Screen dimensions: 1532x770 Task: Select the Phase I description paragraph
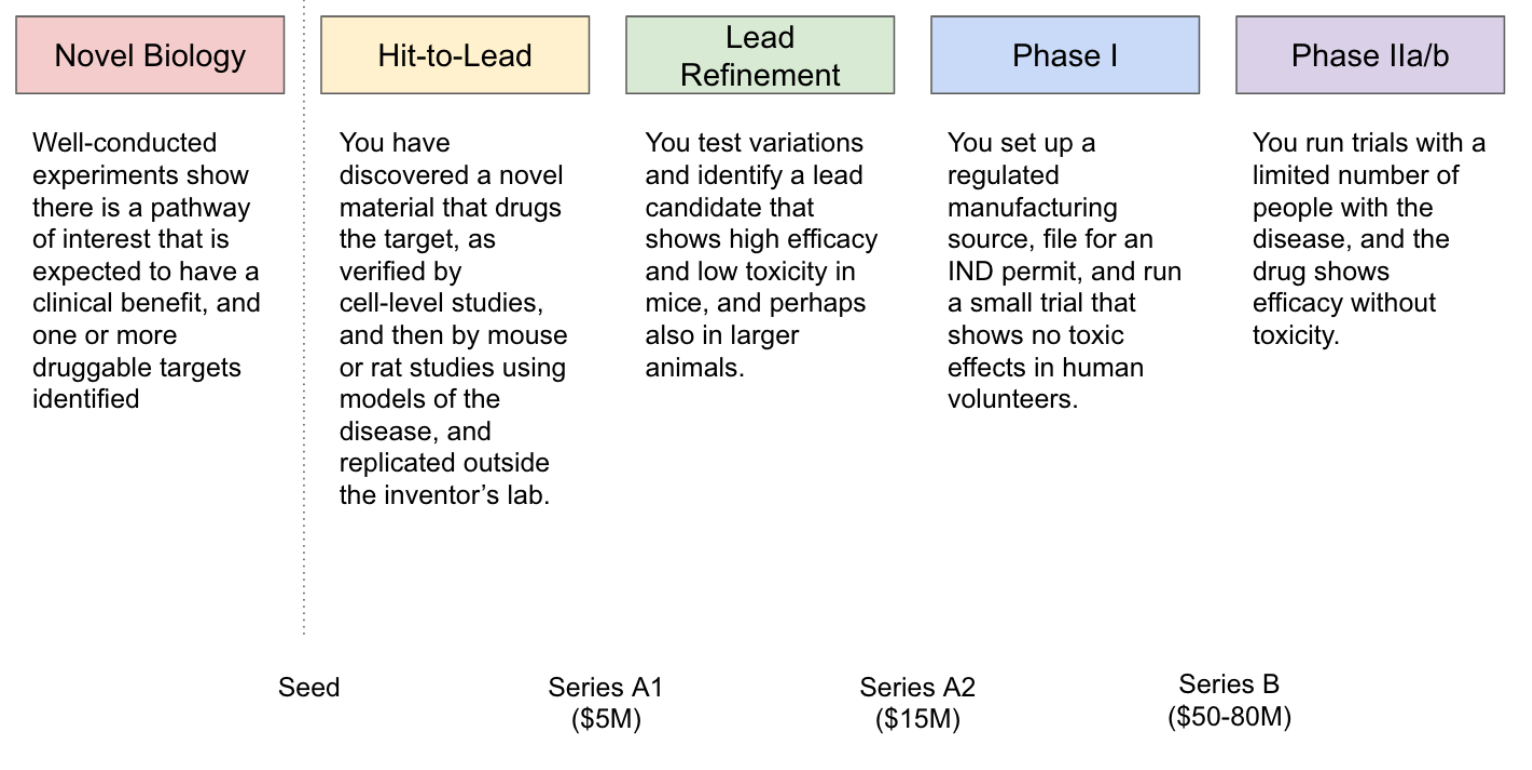coord(1064,271)
